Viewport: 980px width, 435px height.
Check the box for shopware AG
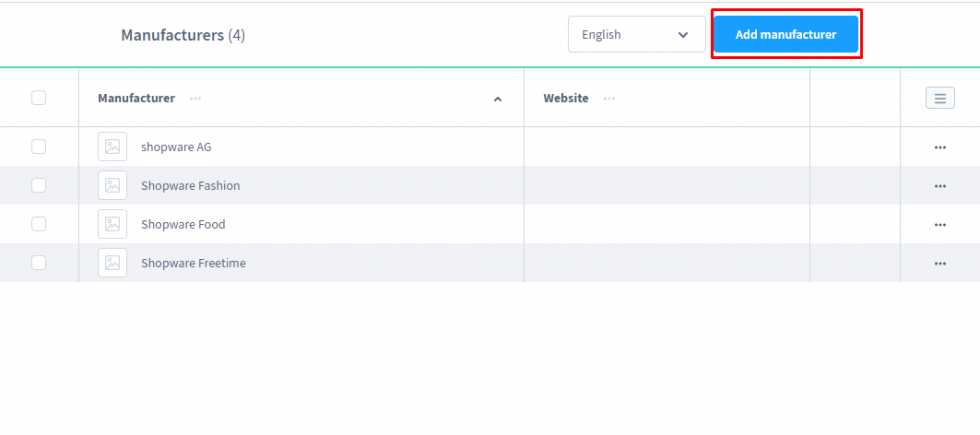(x=38, y=147)
